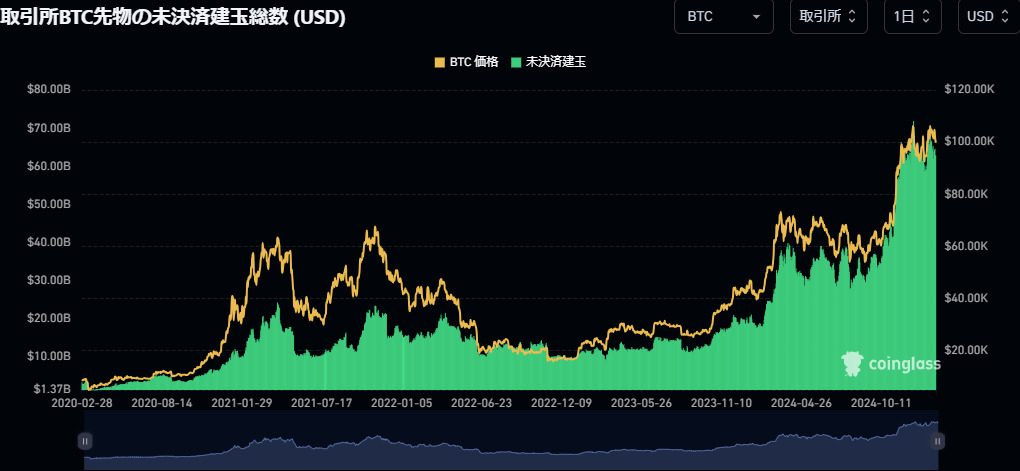This screenshot has width=1020, height=471.
Task: Click the 2020-08-14 date label
Action: pyautogui.click(x=161, y=403)
